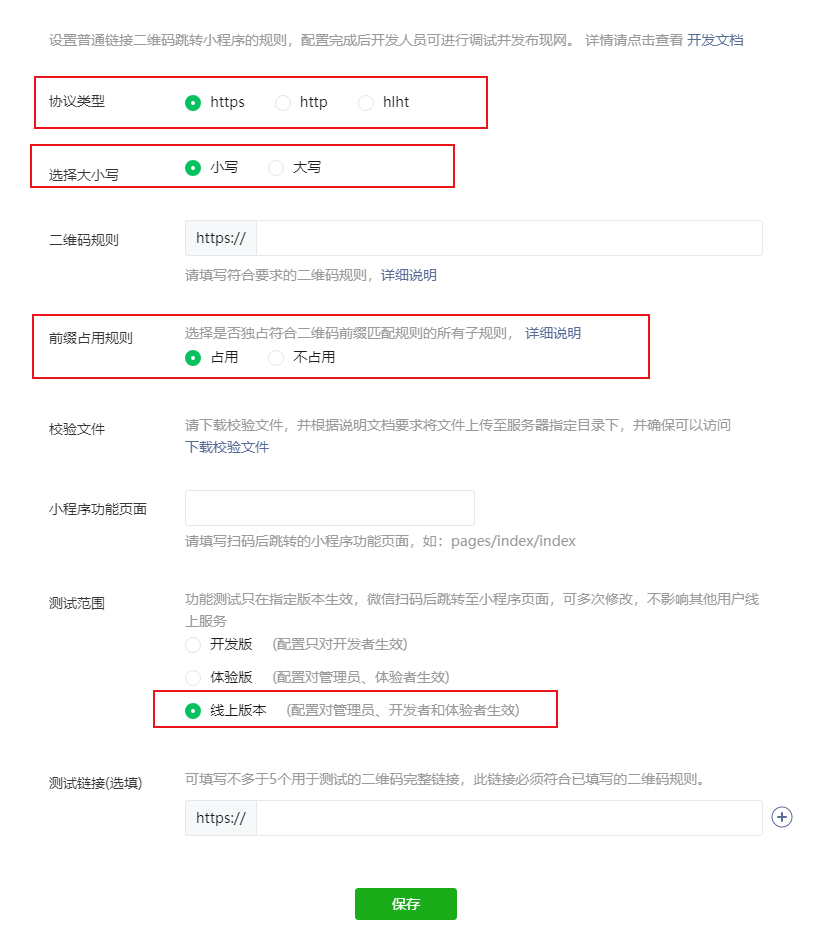840x940 pixels.
Task: Click hint text mentioning pages/index/index
Action: coord(380,541)
